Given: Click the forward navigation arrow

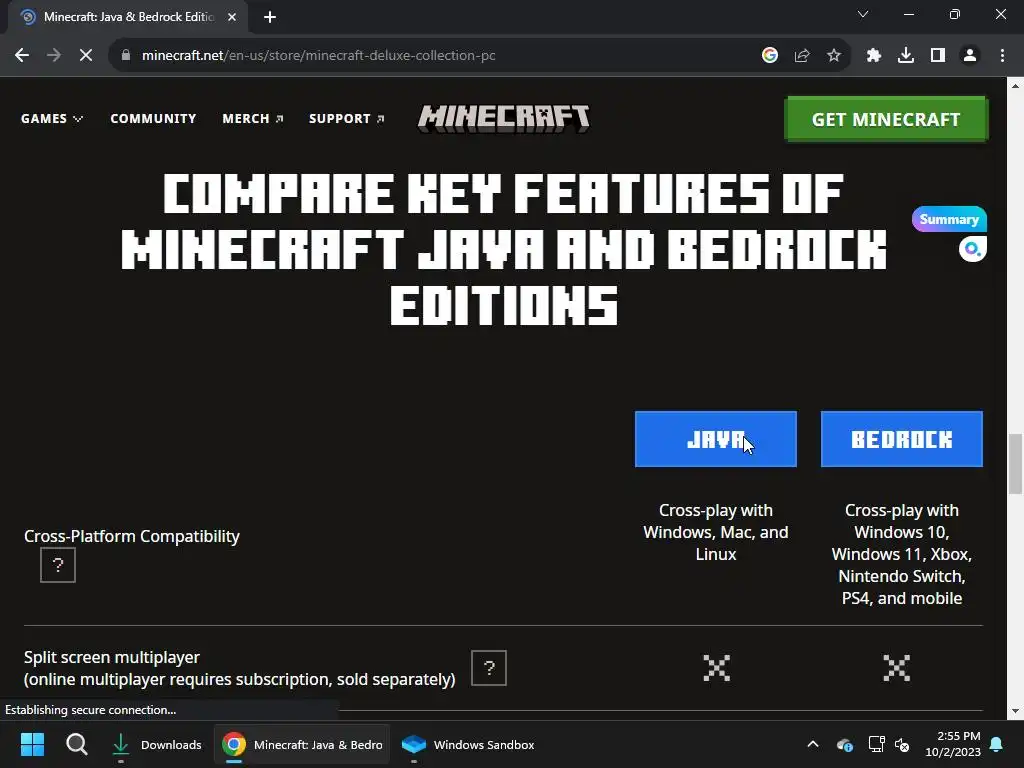Looking at the screenshot, I should (x=54, y=56).
